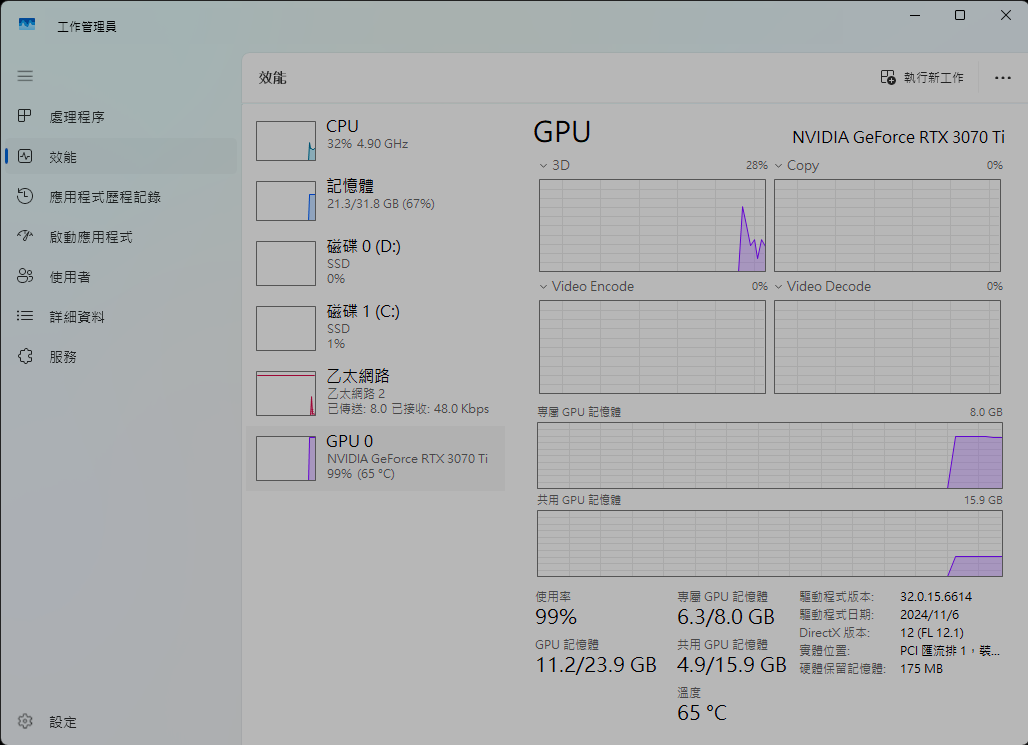Click the 專屬 GPU 記憶體 usage graph

point(769,455)
